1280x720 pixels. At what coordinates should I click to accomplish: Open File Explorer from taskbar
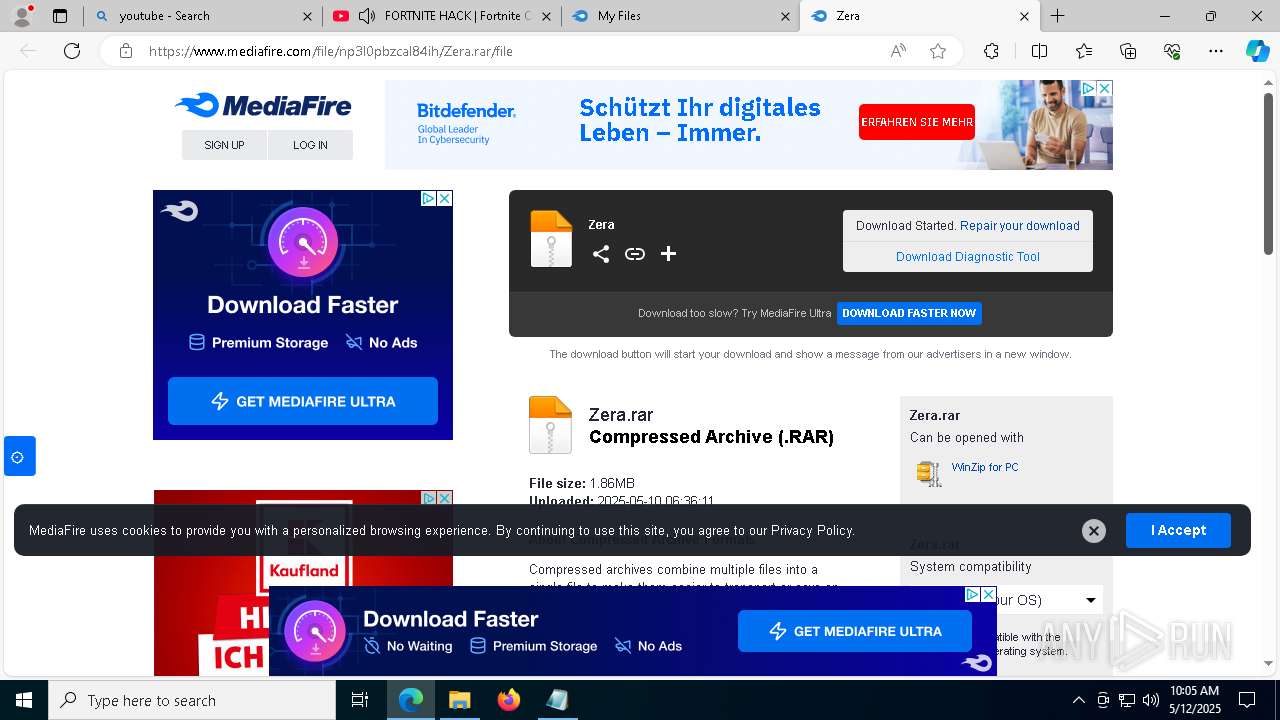(459, 700)
